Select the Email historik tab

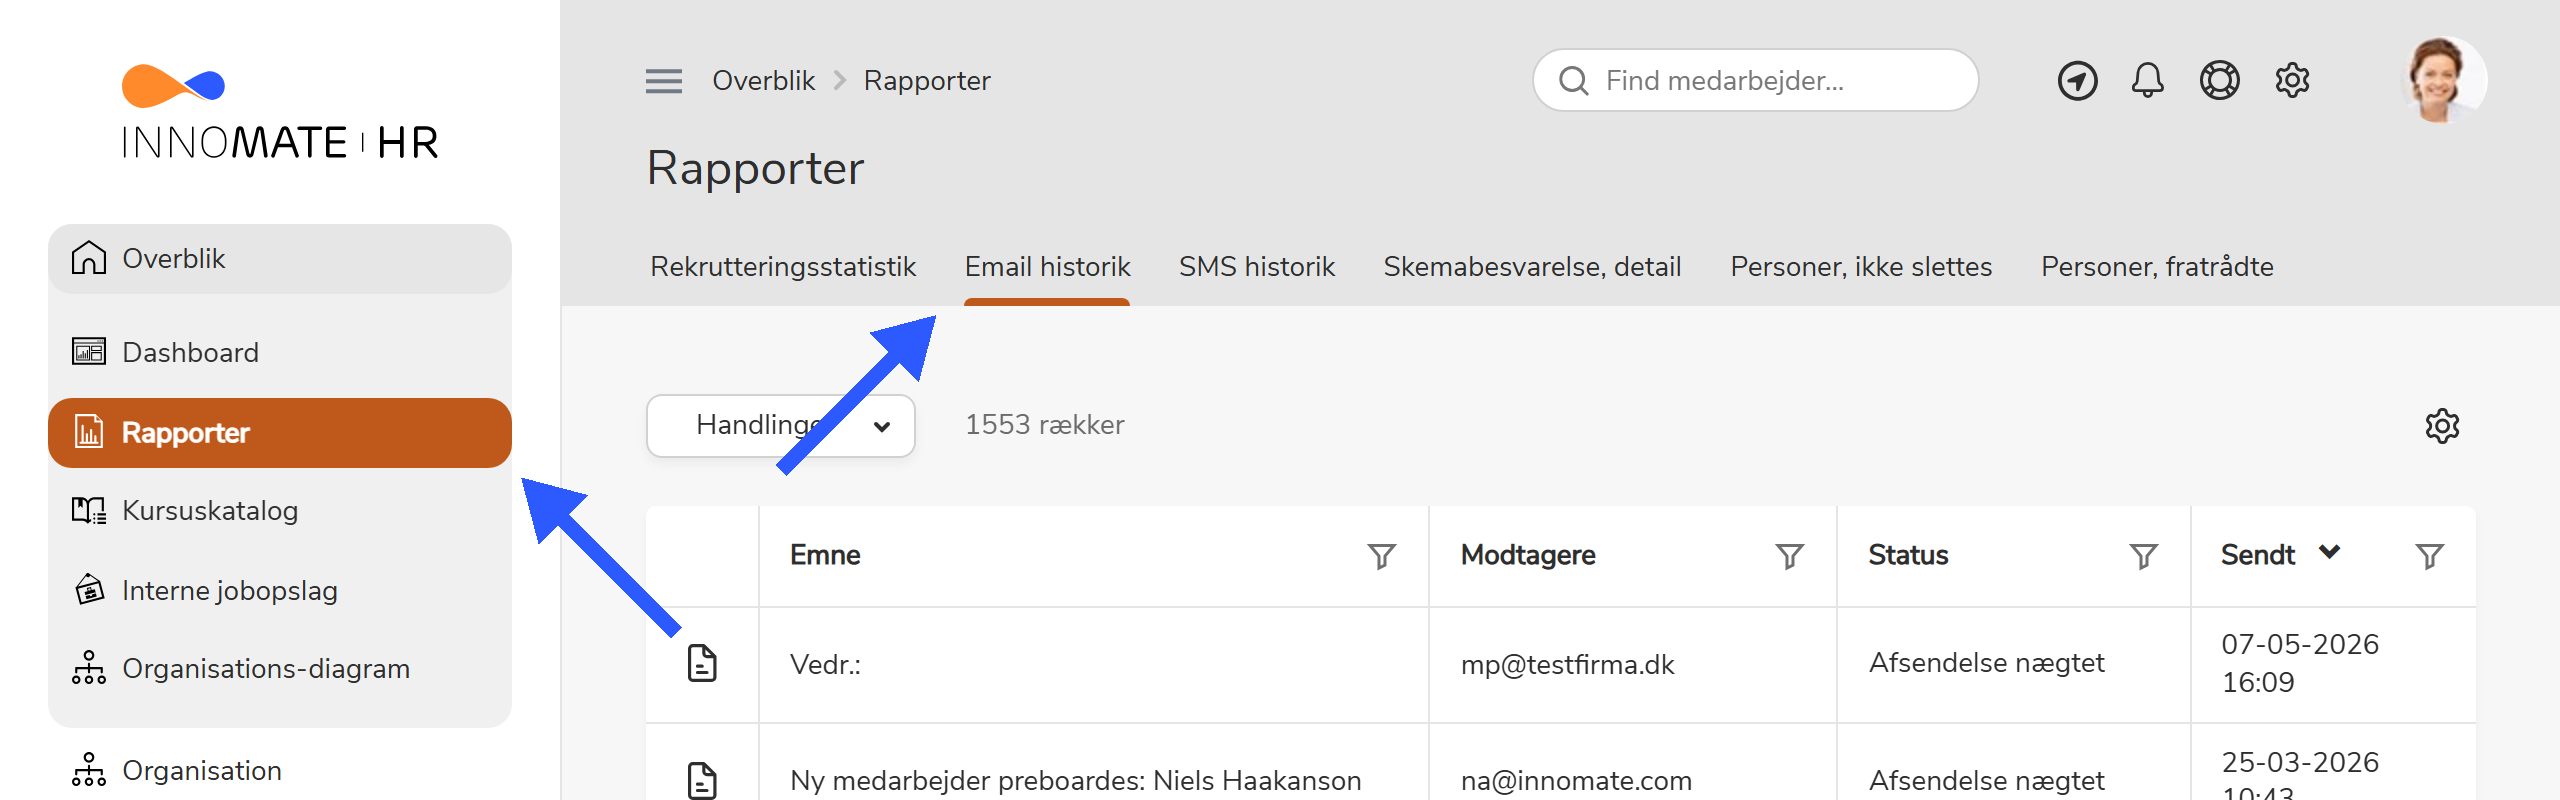point(1047,267)
